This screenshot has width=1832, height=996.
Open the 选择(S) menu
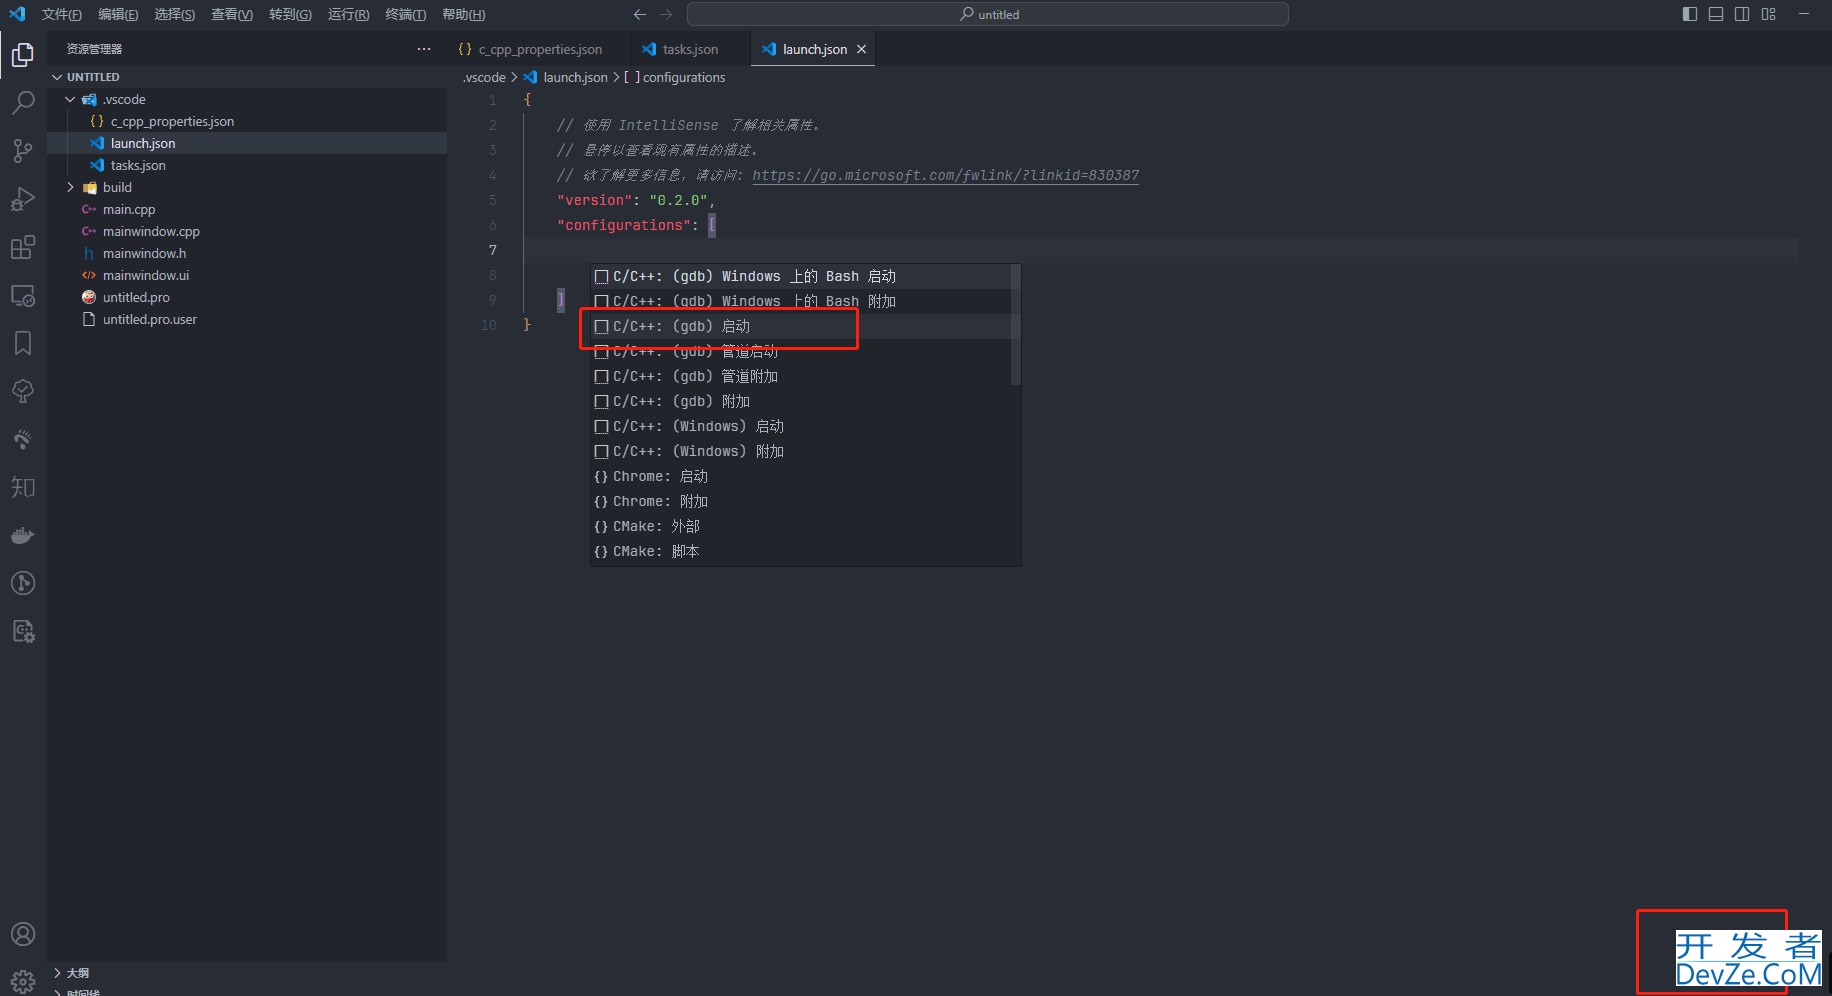pyautogui.click(x=175, y=14)
